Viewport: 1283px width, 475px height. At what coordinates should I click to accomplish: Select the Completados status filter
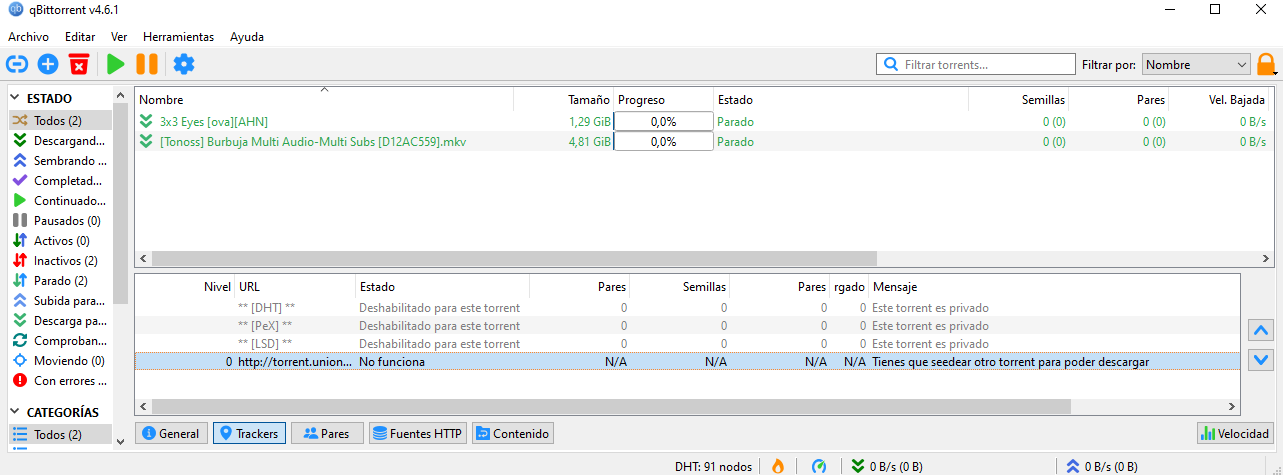tap(59, 181)
